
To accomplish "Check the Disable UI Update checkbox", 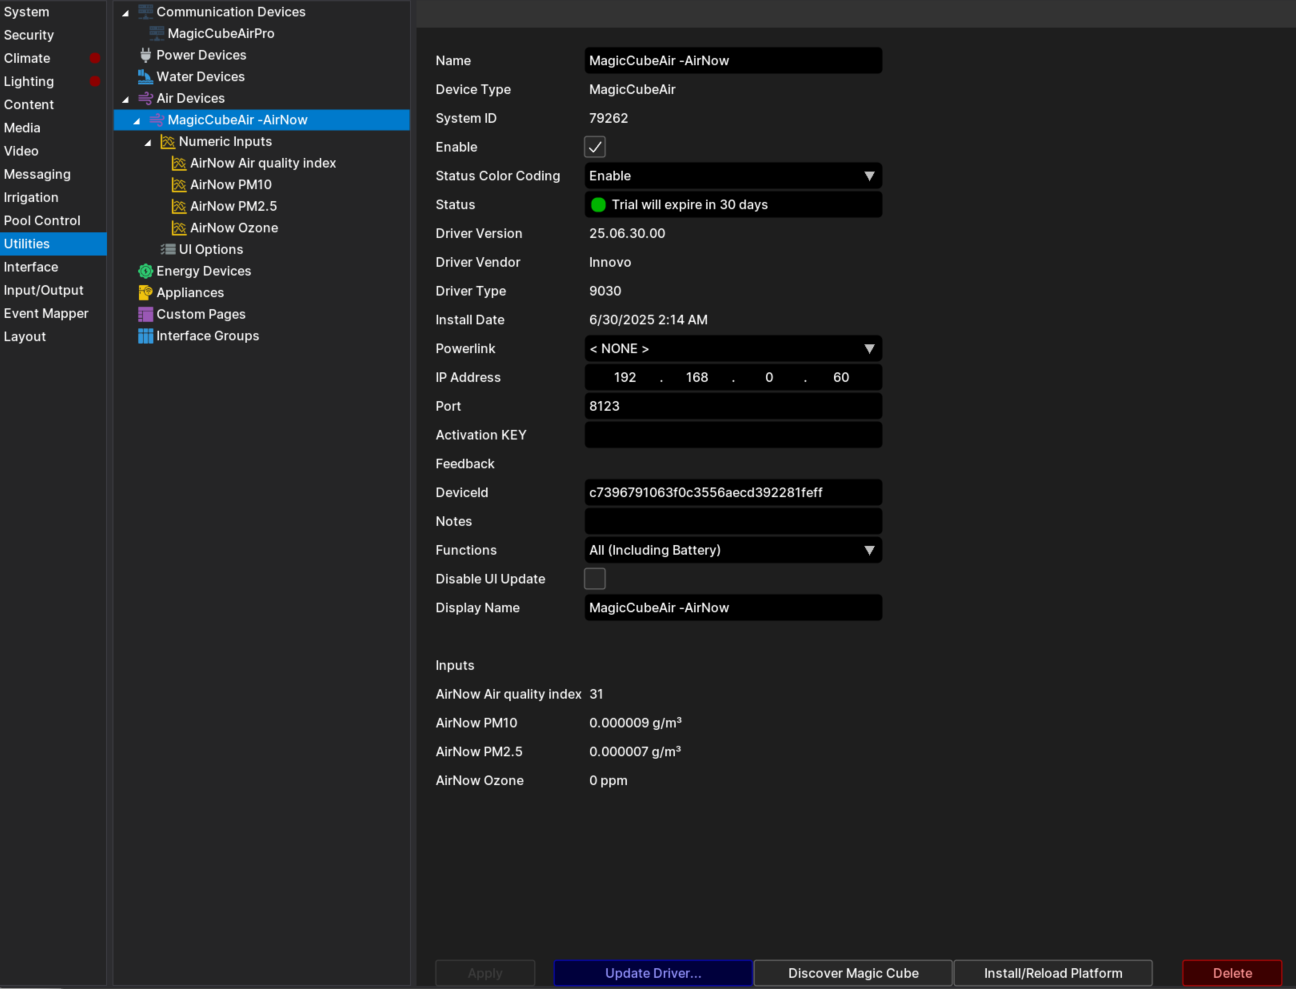I will (595, 579).
